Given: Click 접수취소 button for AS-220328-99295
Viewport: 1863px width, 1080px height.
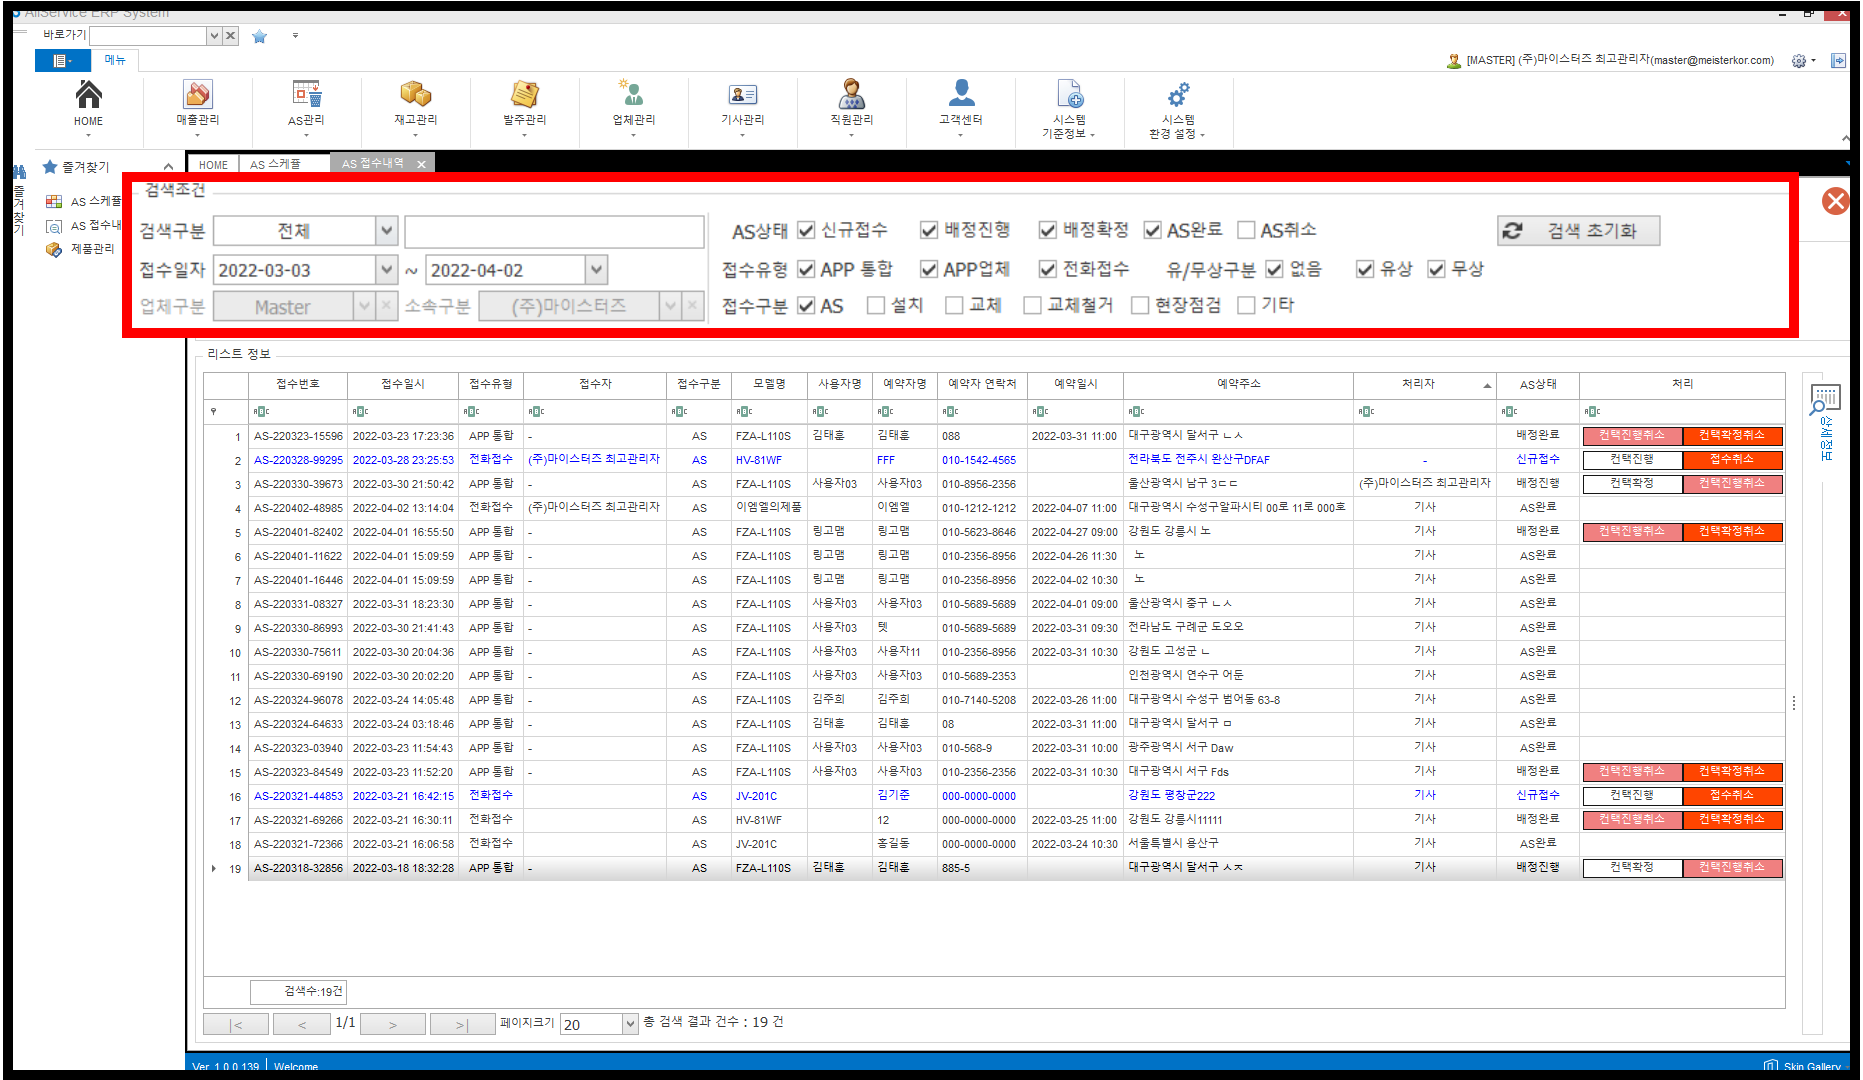Looking at the screenshot, I should pos(1732,460).
